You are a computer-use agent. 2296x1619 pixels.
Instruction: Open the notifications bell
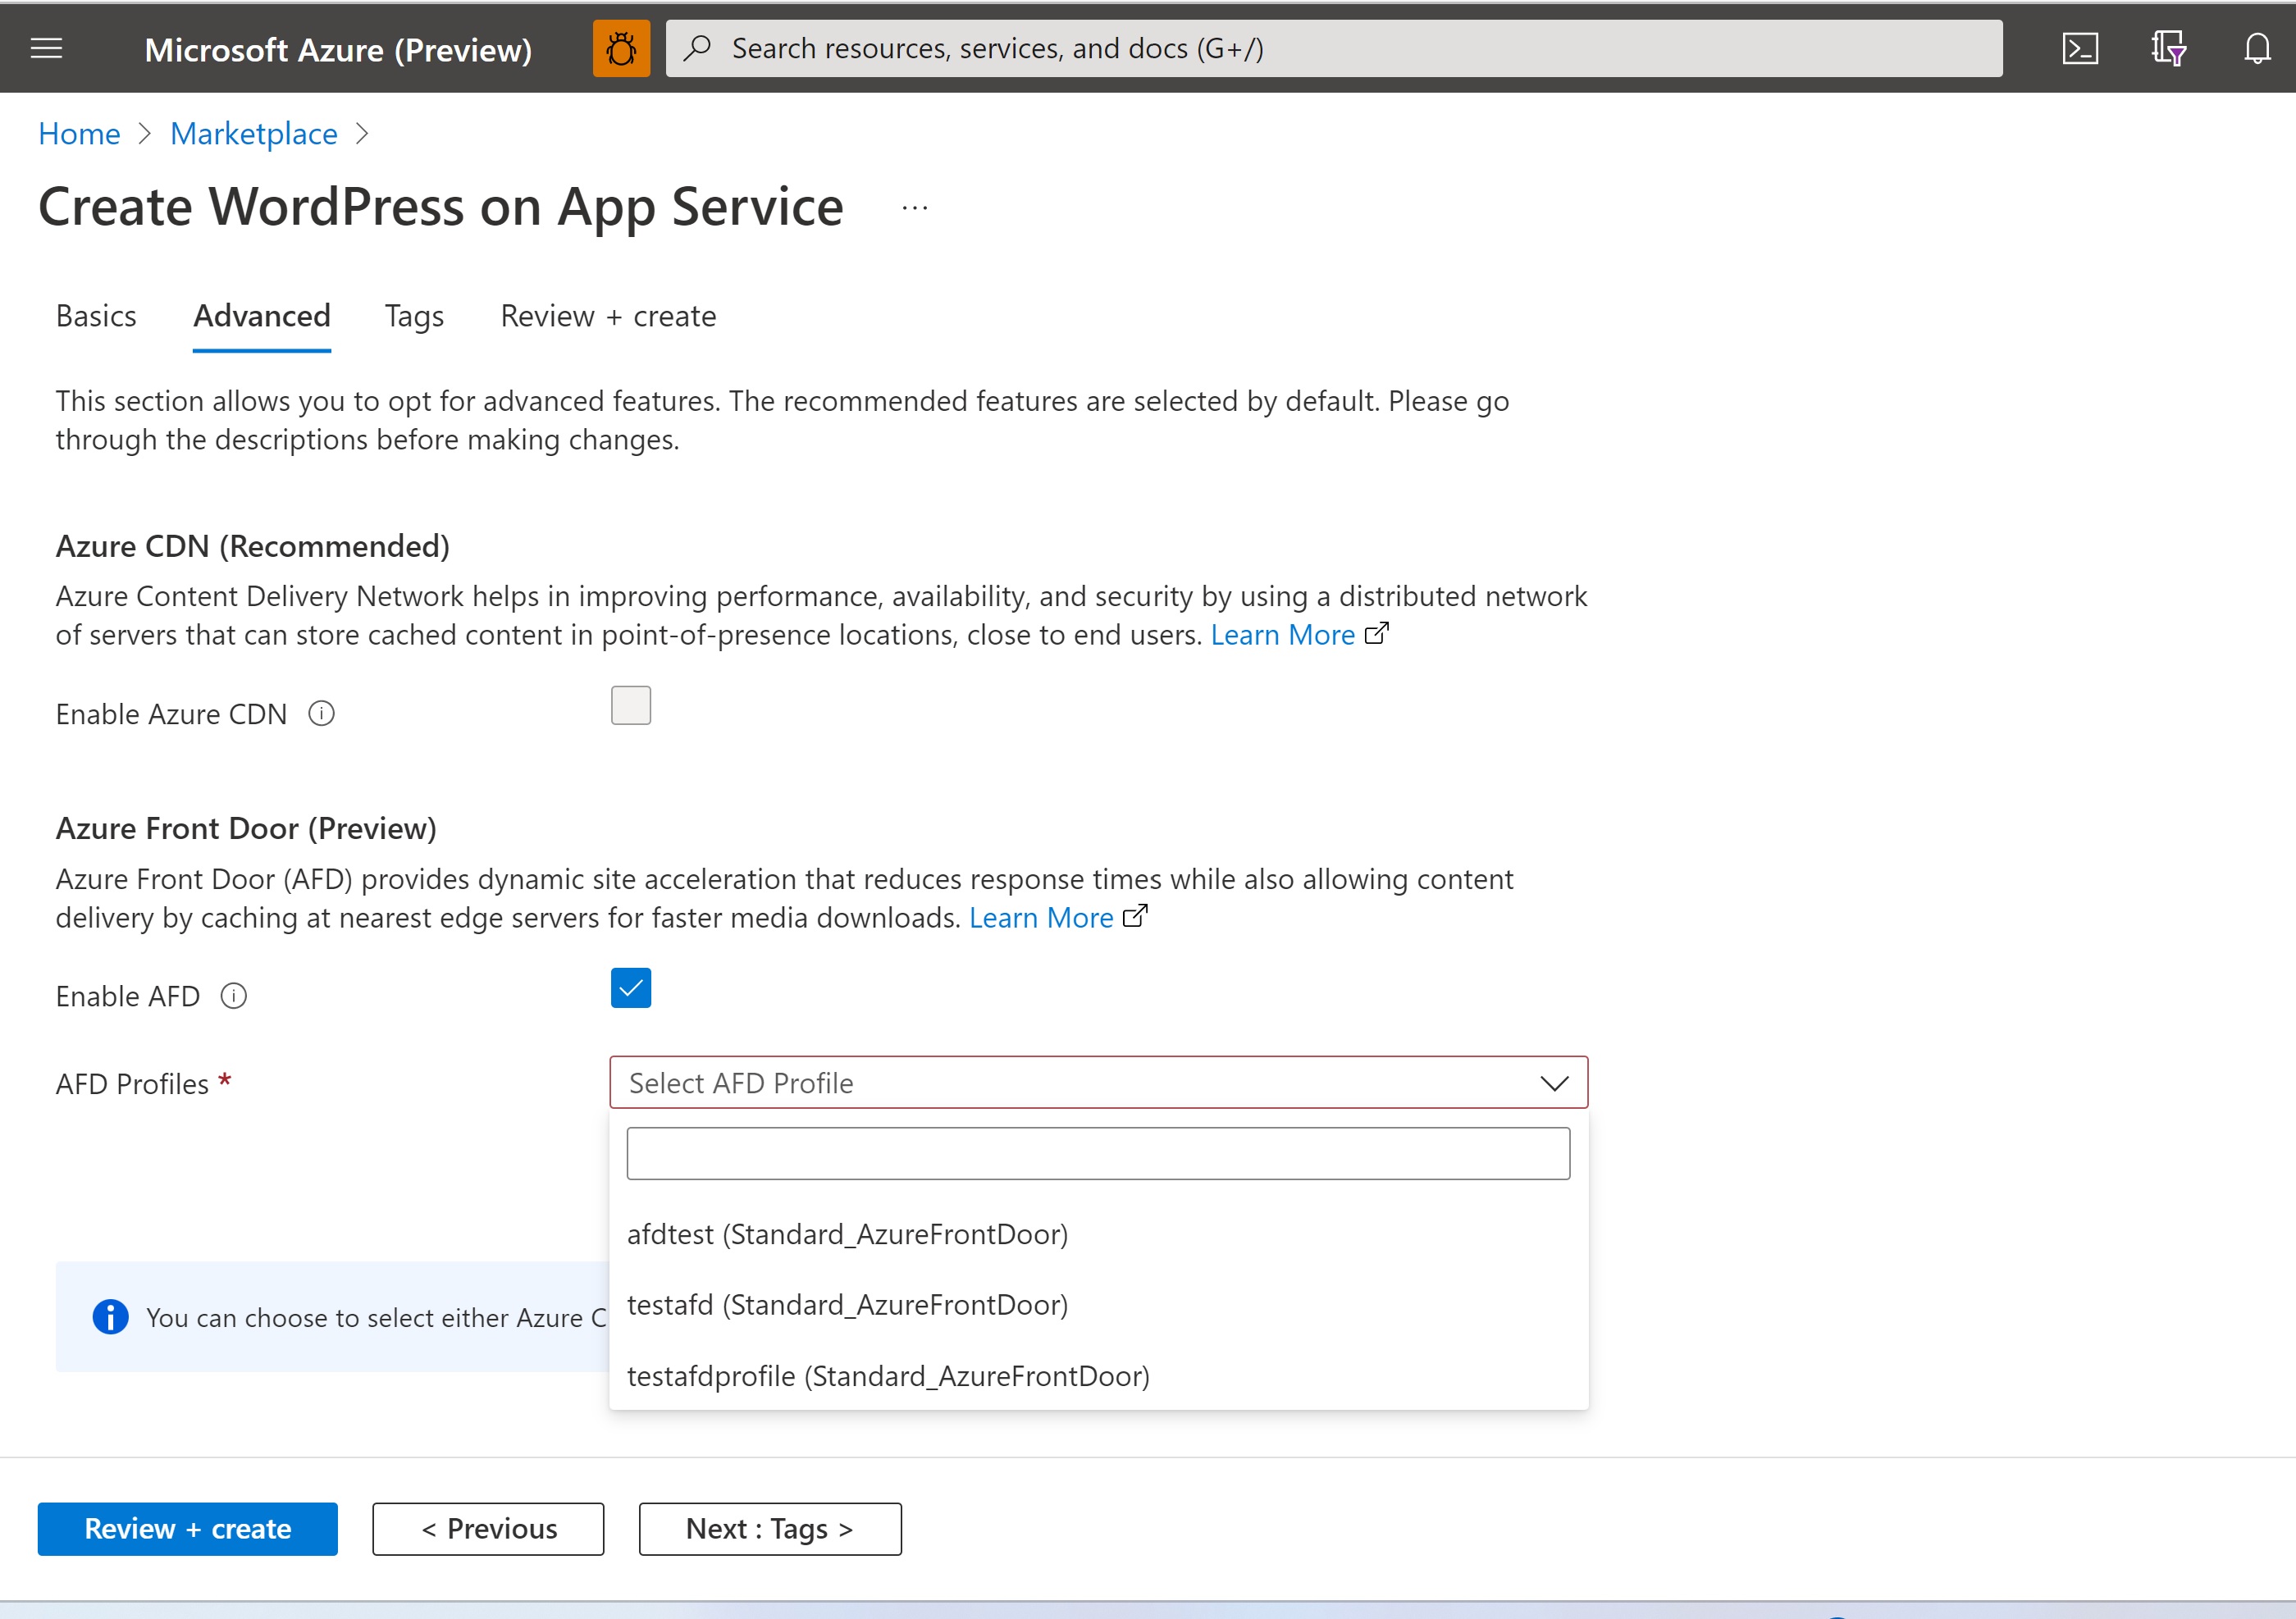coord(2257,48)
